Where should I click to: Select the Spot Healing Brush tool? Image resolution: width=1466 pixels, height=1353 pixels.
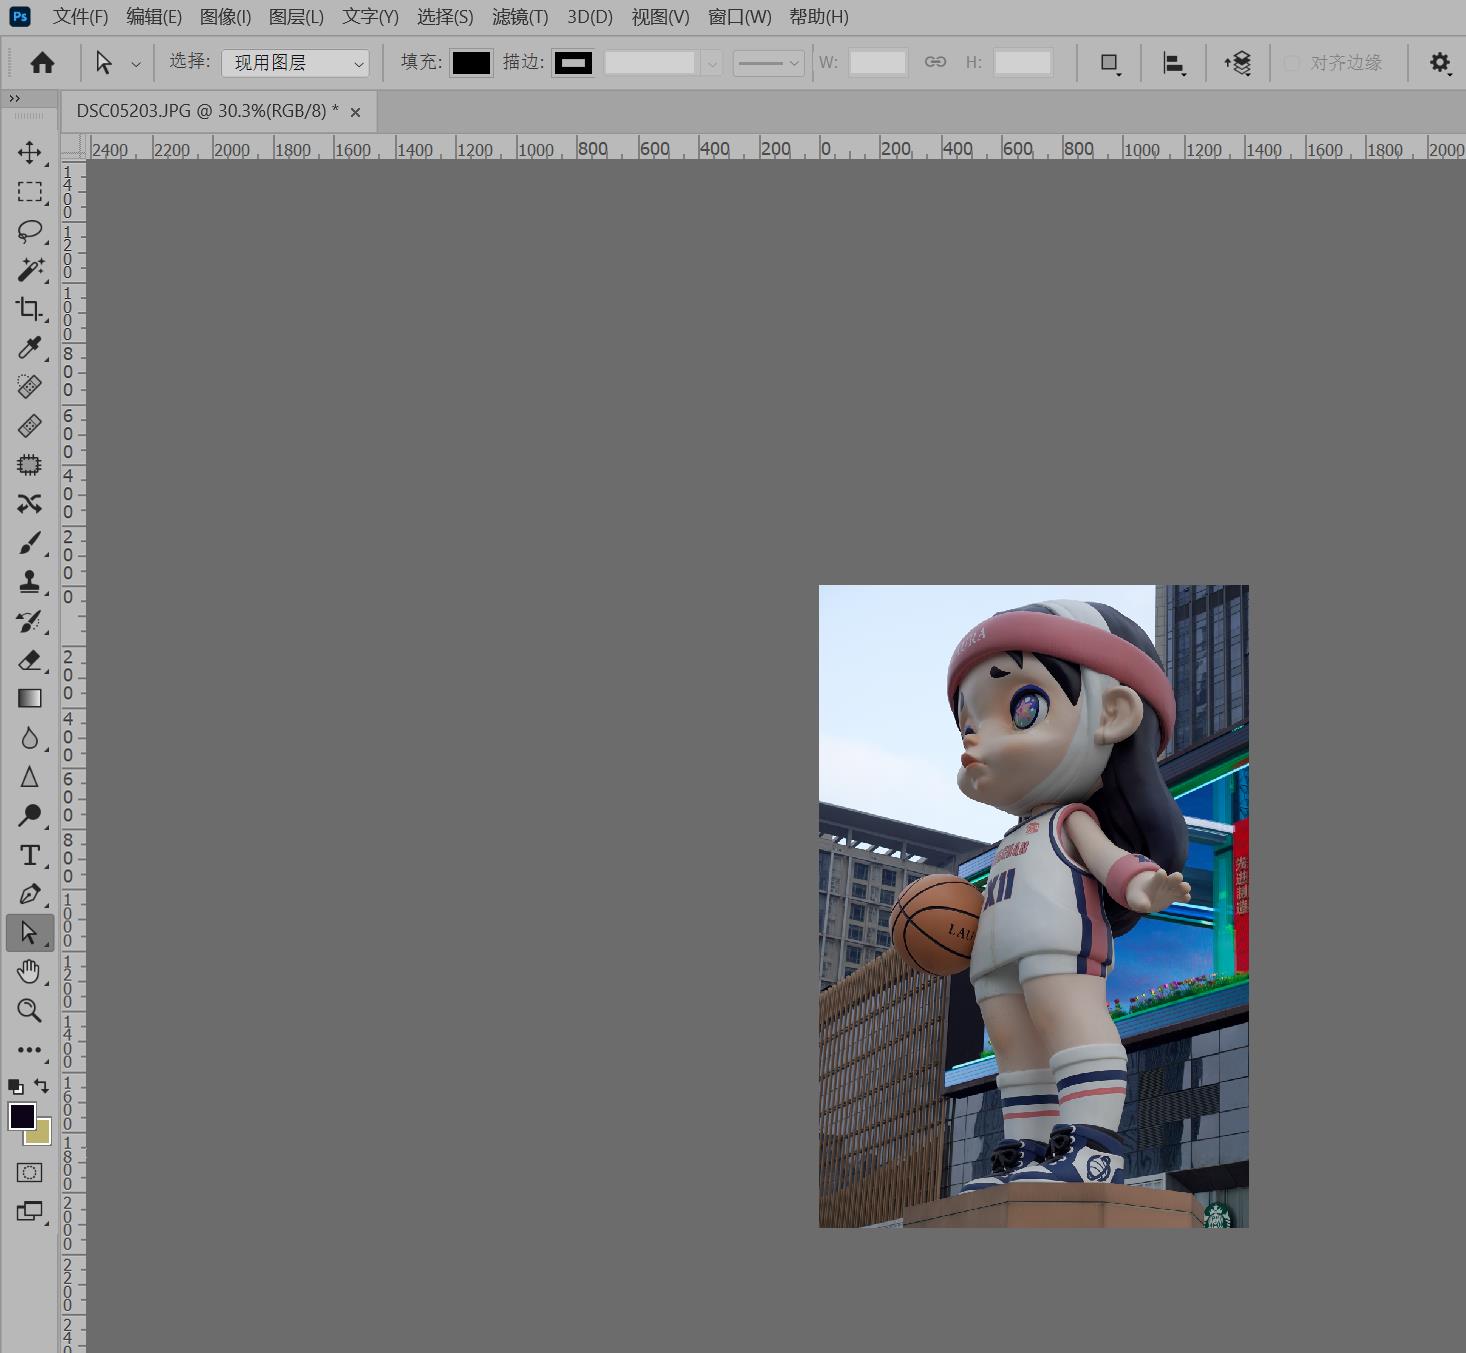pyautogui.click(x=29, y=387)
